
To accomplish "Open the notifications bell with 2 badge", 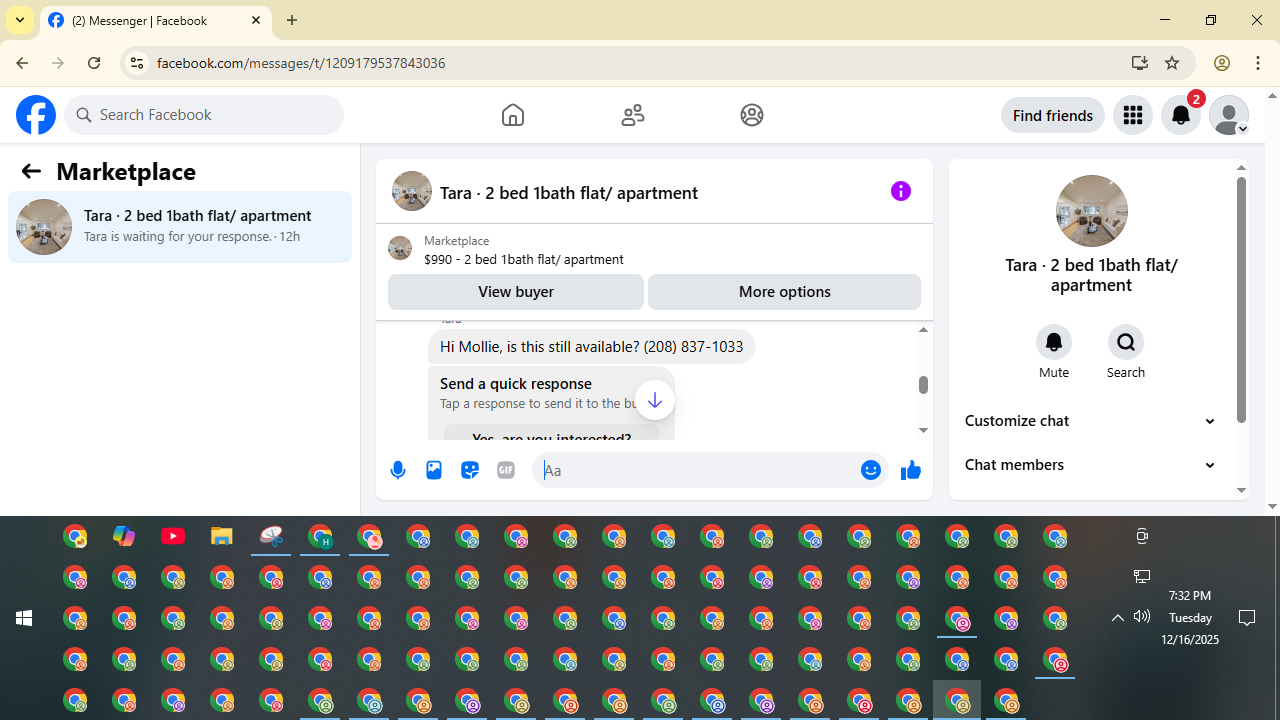I will coord(1181,115).
